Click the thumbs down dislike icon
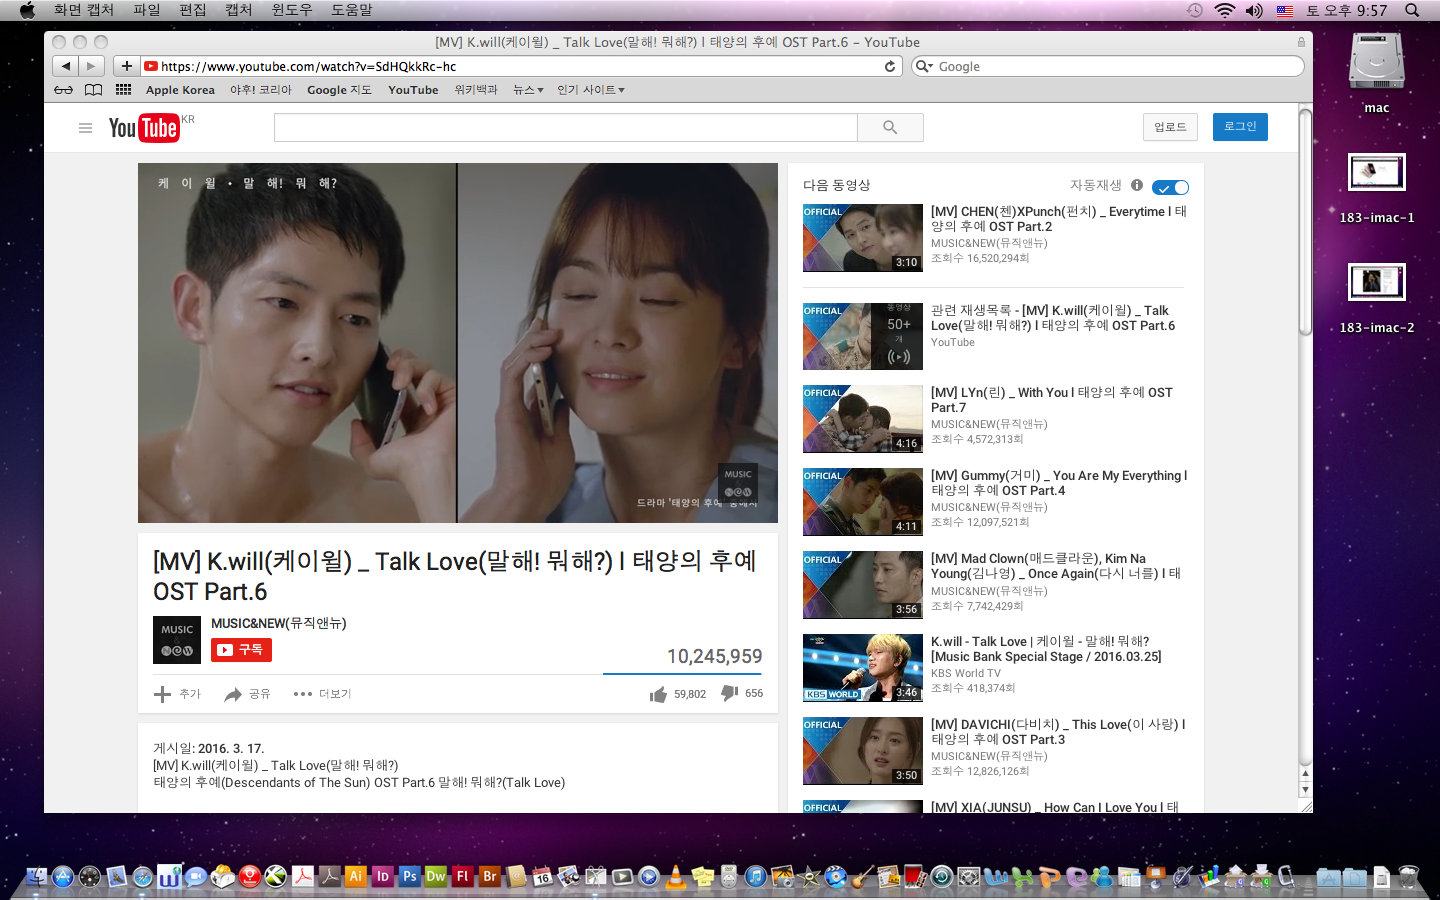Image resolution: width=1440 pixels, height=900 pixels. (730, 693)
